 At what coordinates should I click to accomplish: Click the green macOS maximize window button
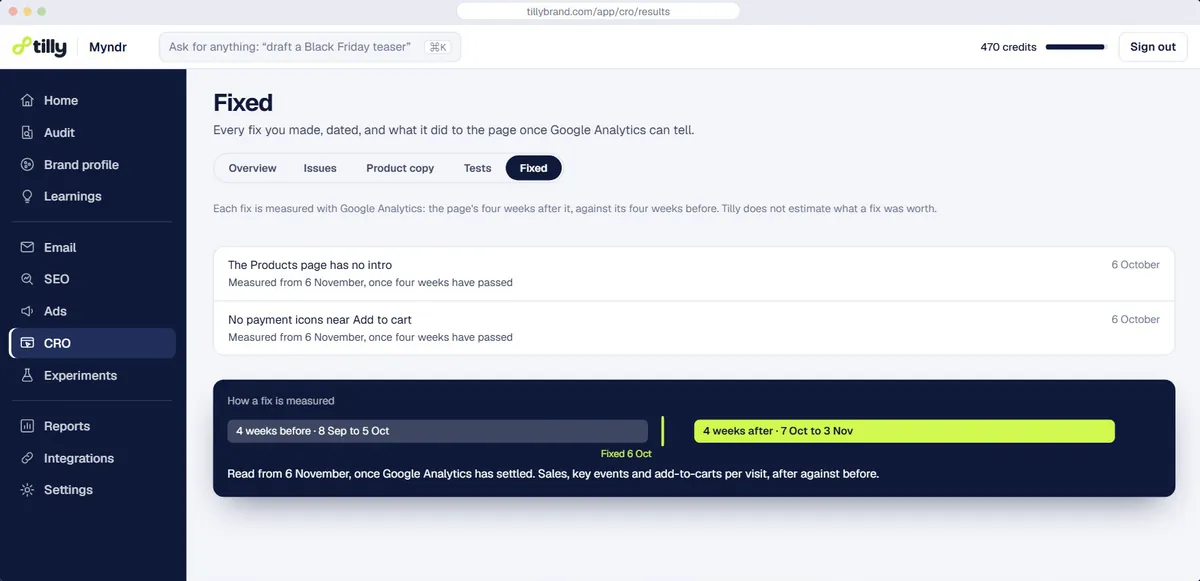tap(41, 11)
